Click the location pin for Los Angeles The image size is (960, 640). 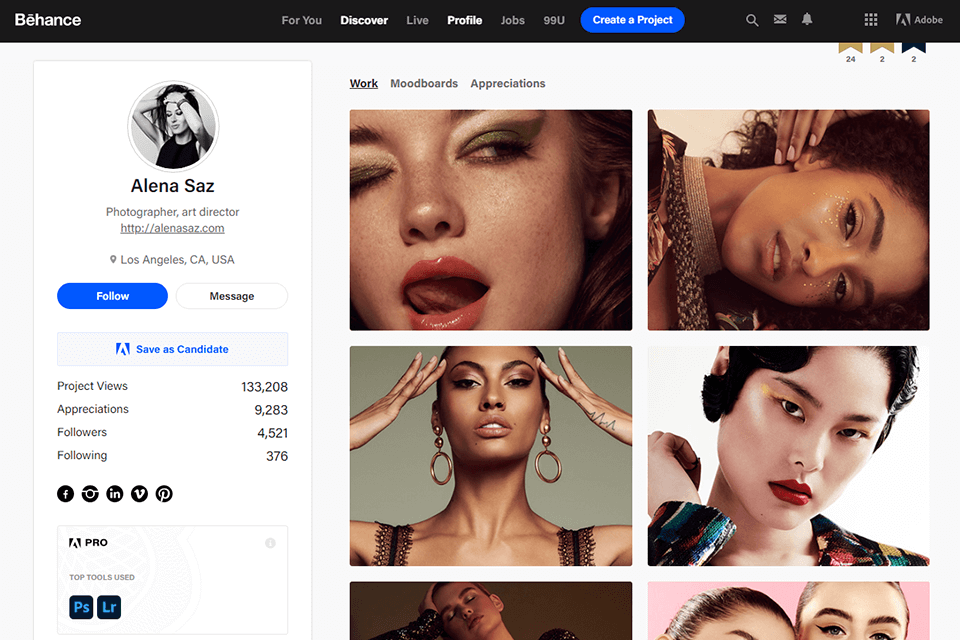pos(113,259)
